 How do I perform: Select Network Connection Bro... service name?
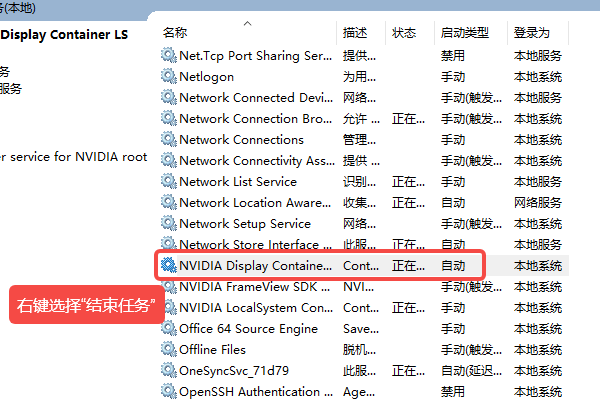[x=256, y=119]
